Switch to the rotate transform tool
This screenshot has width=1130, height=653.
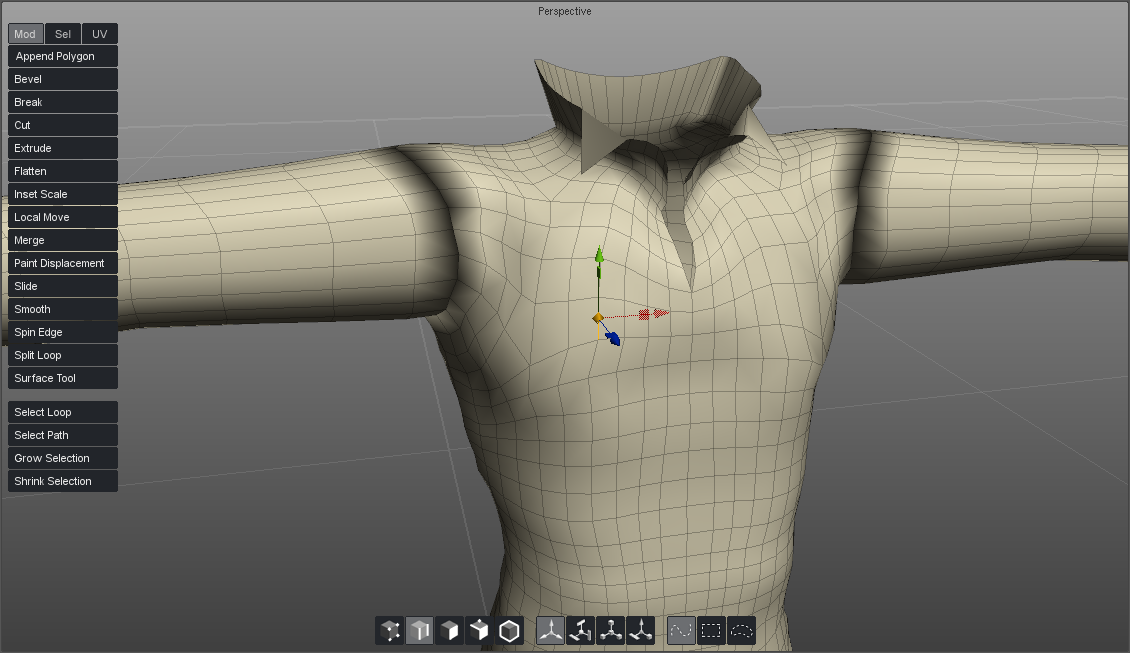[581, 630]
